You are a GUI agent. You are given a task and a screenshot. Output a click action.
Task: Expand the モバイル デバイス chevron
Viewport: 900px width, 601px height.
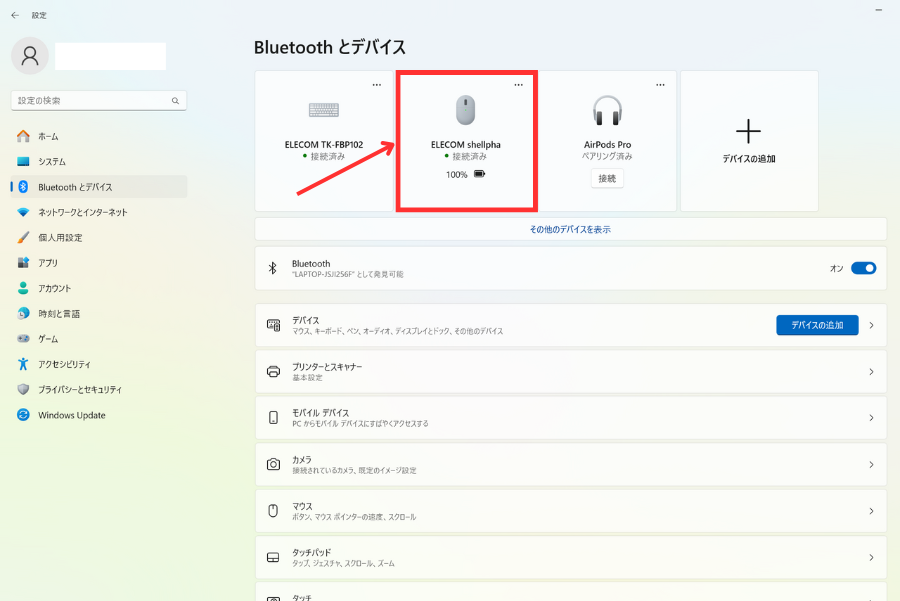871,418
